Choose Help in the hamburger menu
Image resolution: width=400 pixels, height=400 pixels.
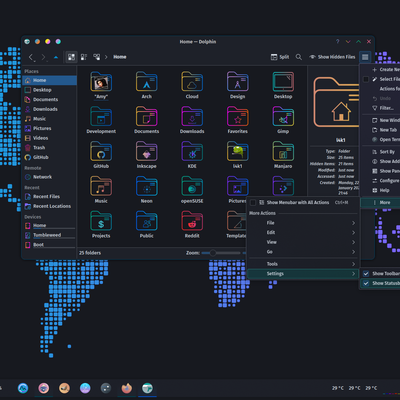pyautogui.click(x=380, y=190)
